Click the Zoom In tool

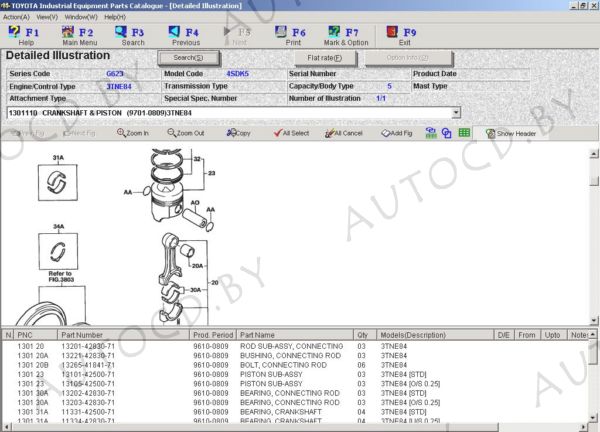click(x=133, y=133)
